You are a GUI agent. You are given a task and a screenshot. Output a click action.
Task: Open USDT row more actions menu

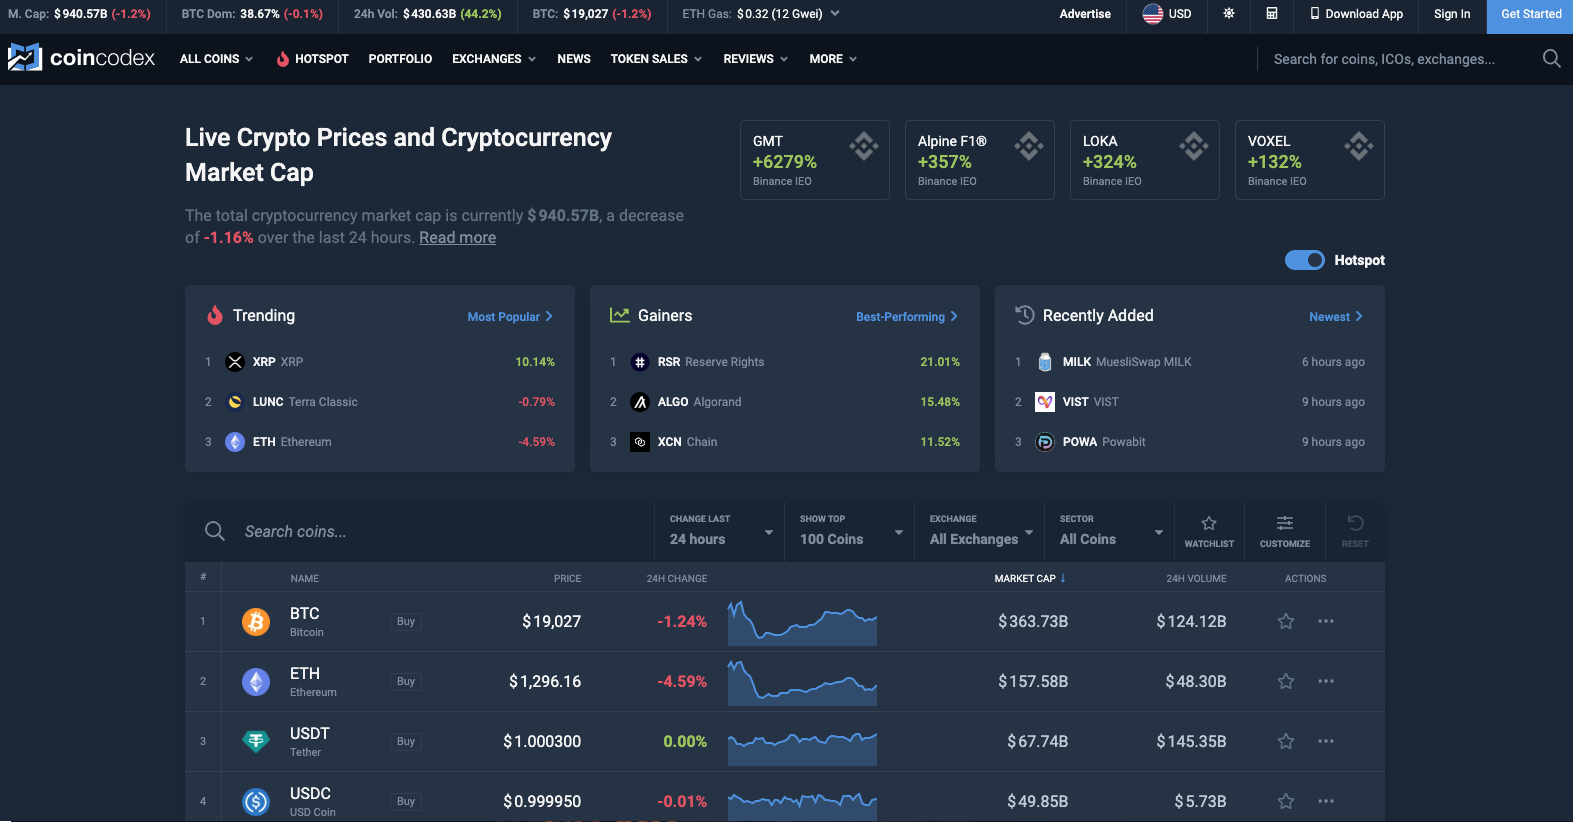tap(1326, 741)
